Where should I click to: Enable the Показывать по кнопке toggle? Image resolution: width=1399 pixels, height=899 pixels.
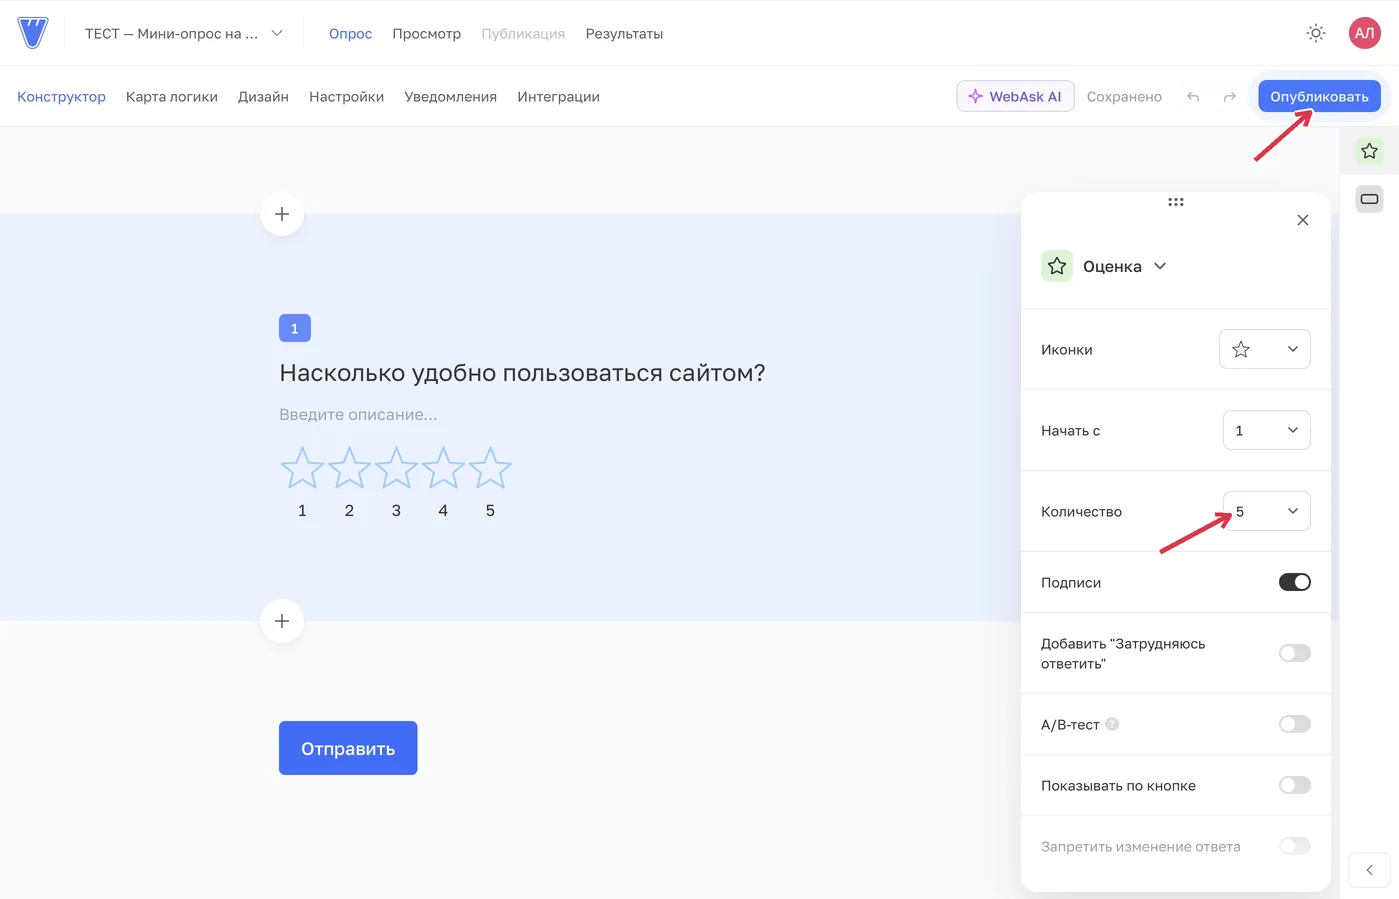tap(1294, 785)
